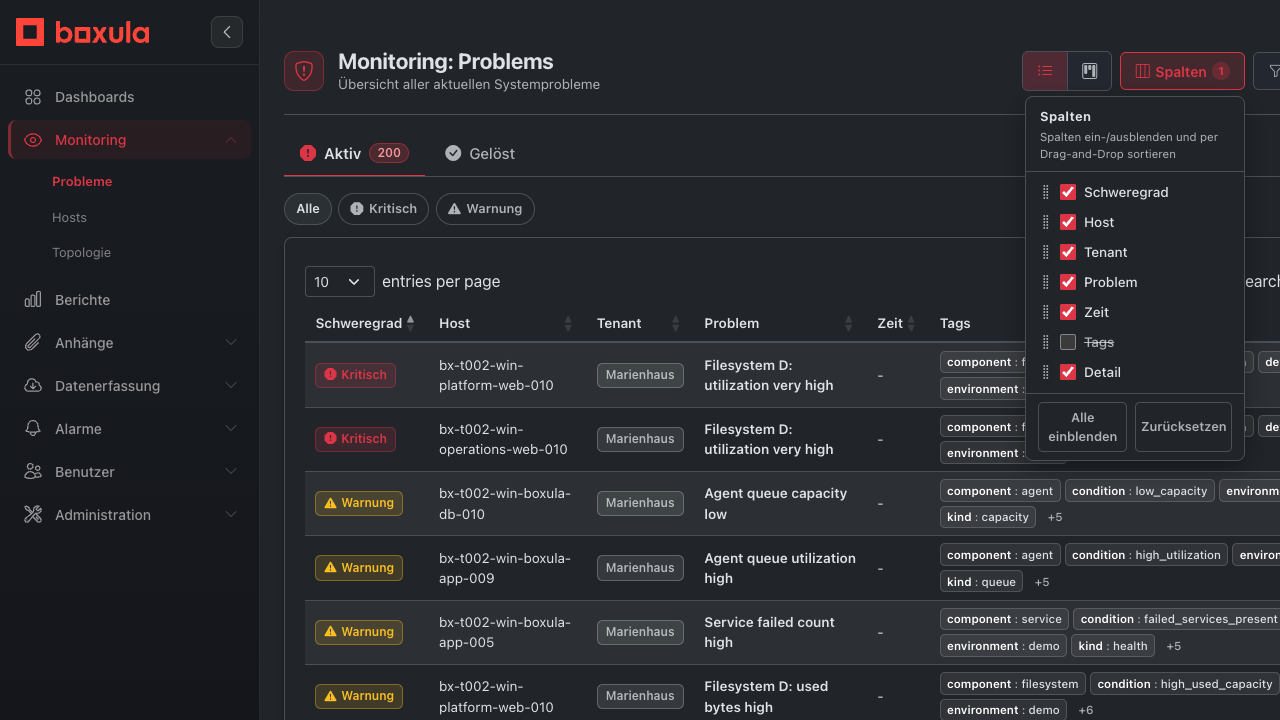Image resolution: width=1280 pixels, height=720 pixels.
Task: Uncheck the Problem column checkbox
Action: 1068,282
